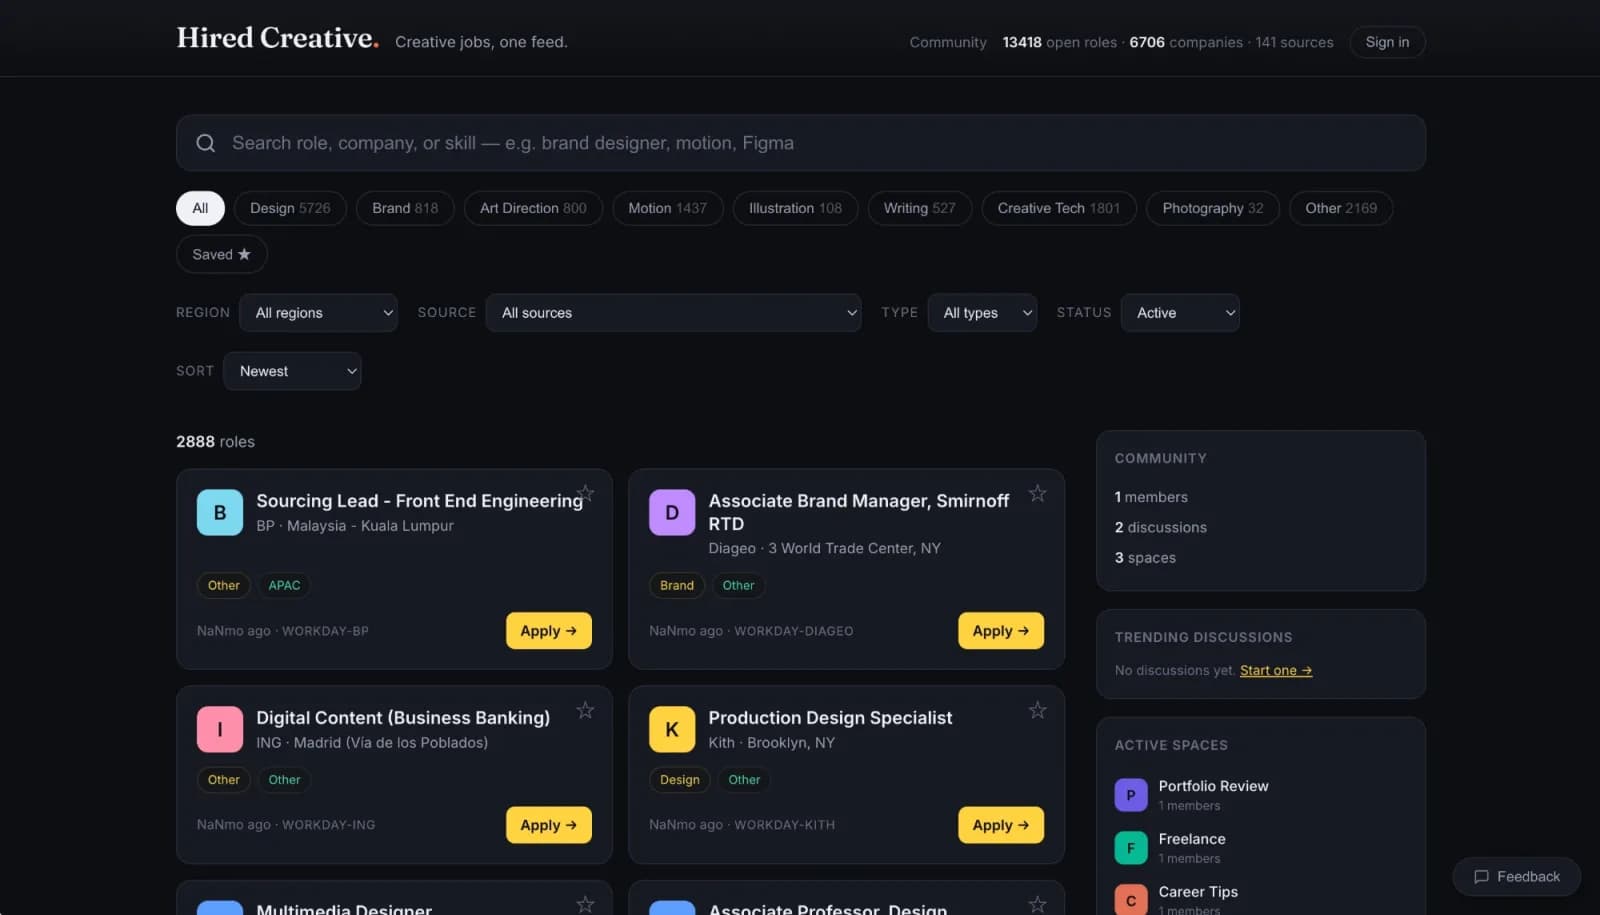Star the Associate Professor, Design role
Image resolution: width=1600 pixels, height=915 pixels.
(x=1038, y=904)
